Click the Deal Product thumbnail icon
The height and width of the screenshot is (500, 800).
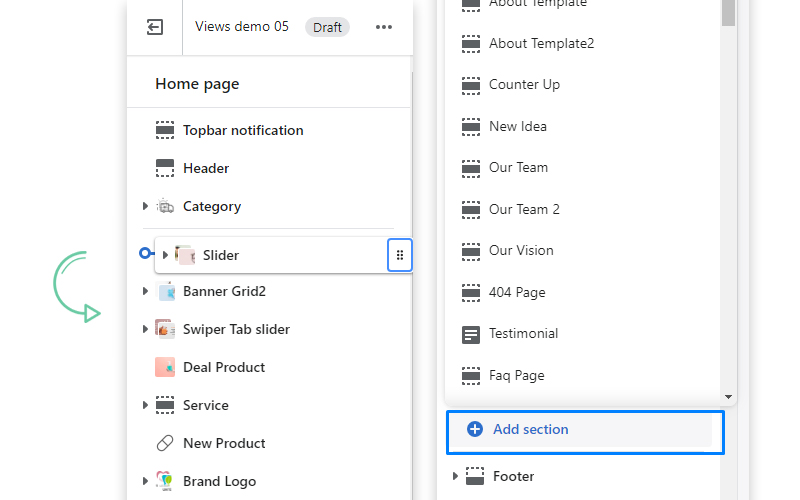click(165, 367)
